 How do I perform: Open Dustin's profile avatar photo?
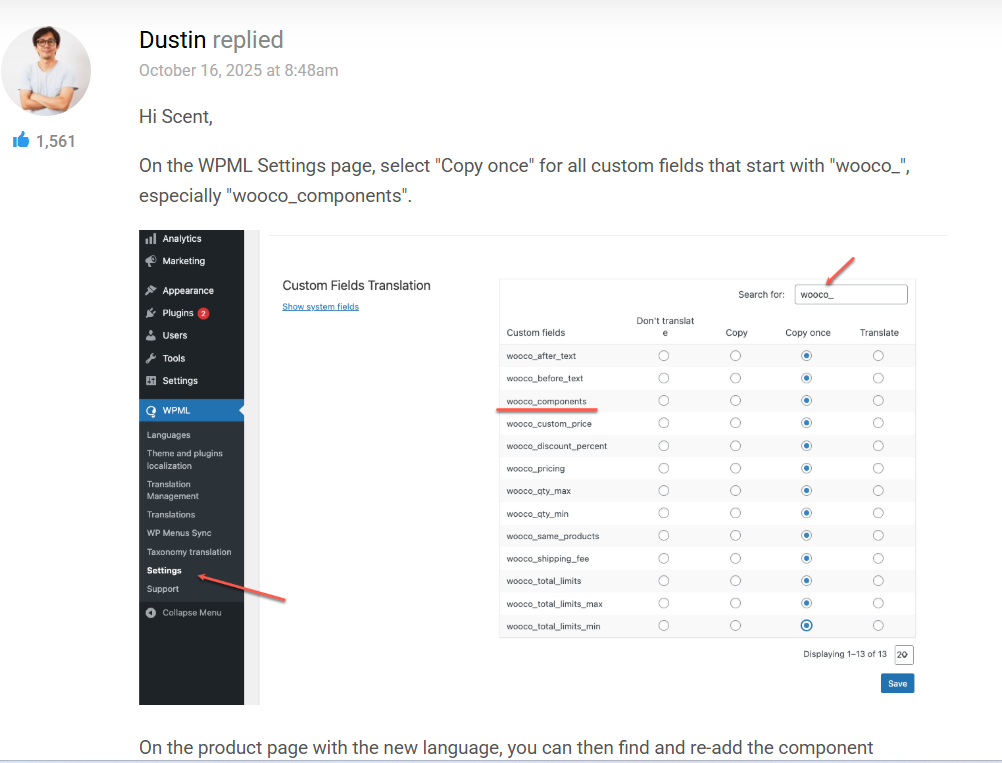(46, 70)
